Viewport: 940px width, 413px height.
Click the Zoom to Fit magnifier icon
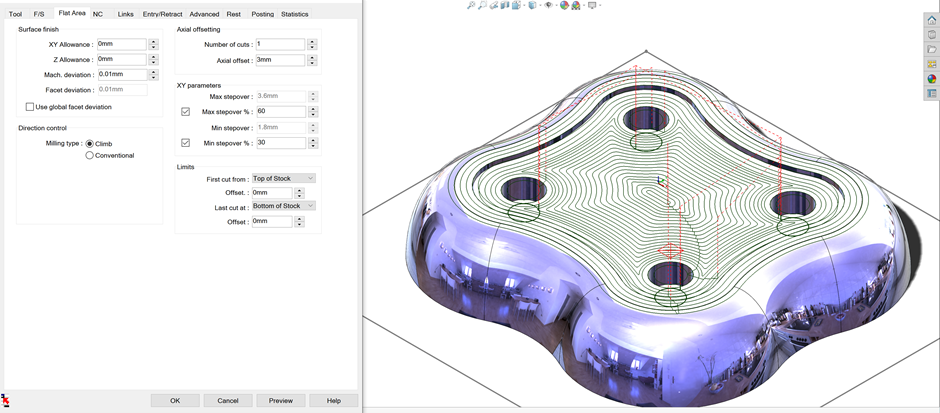[471, 5]
